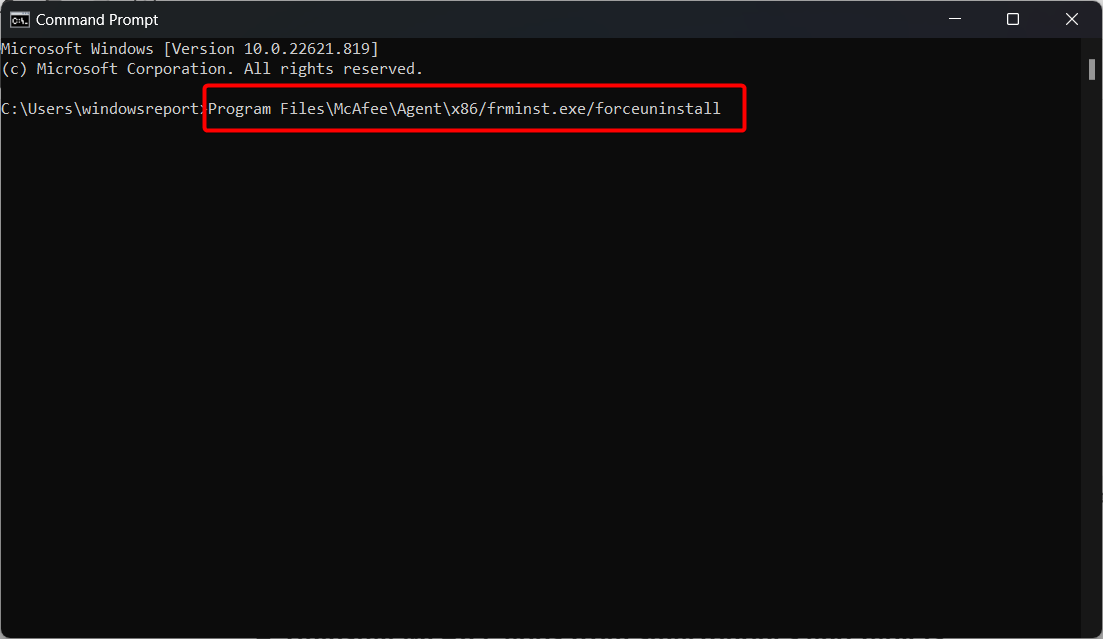Screen dimensions: 1103x639
Task: Click the word "Agent" in the command path
Action: point(419,109)
